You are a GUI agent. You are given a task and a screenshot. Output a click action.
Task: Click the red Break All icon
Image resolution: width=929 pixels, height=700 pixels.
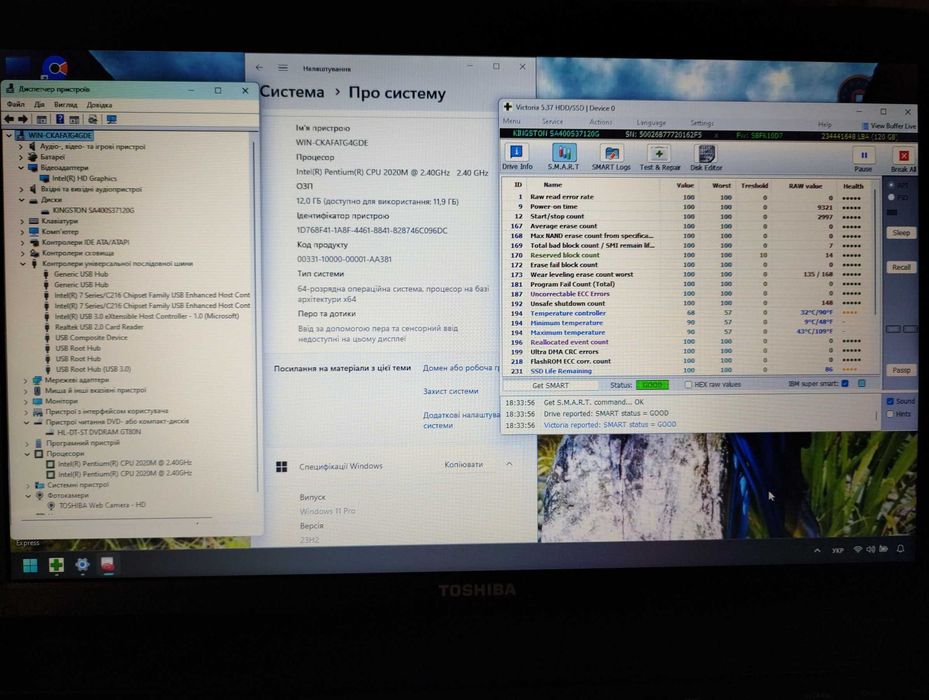coord(904,156)
